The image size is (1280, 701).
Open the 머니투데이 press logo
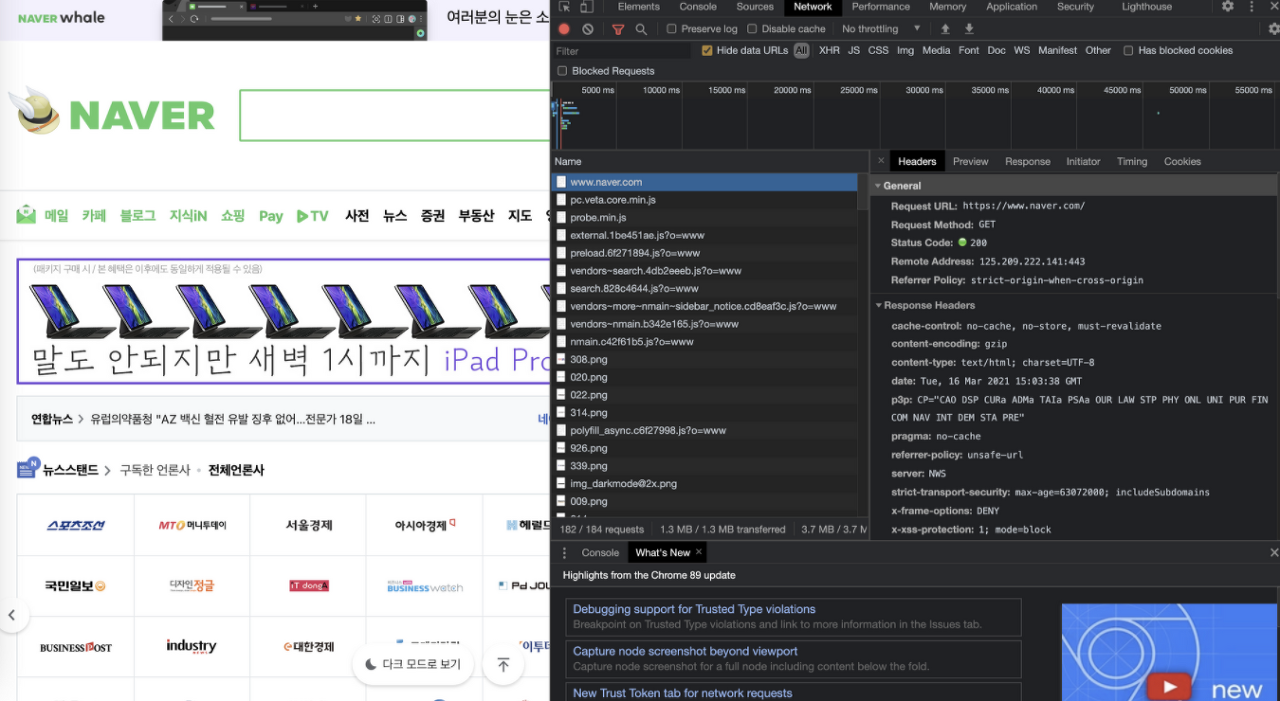[192, 525]
